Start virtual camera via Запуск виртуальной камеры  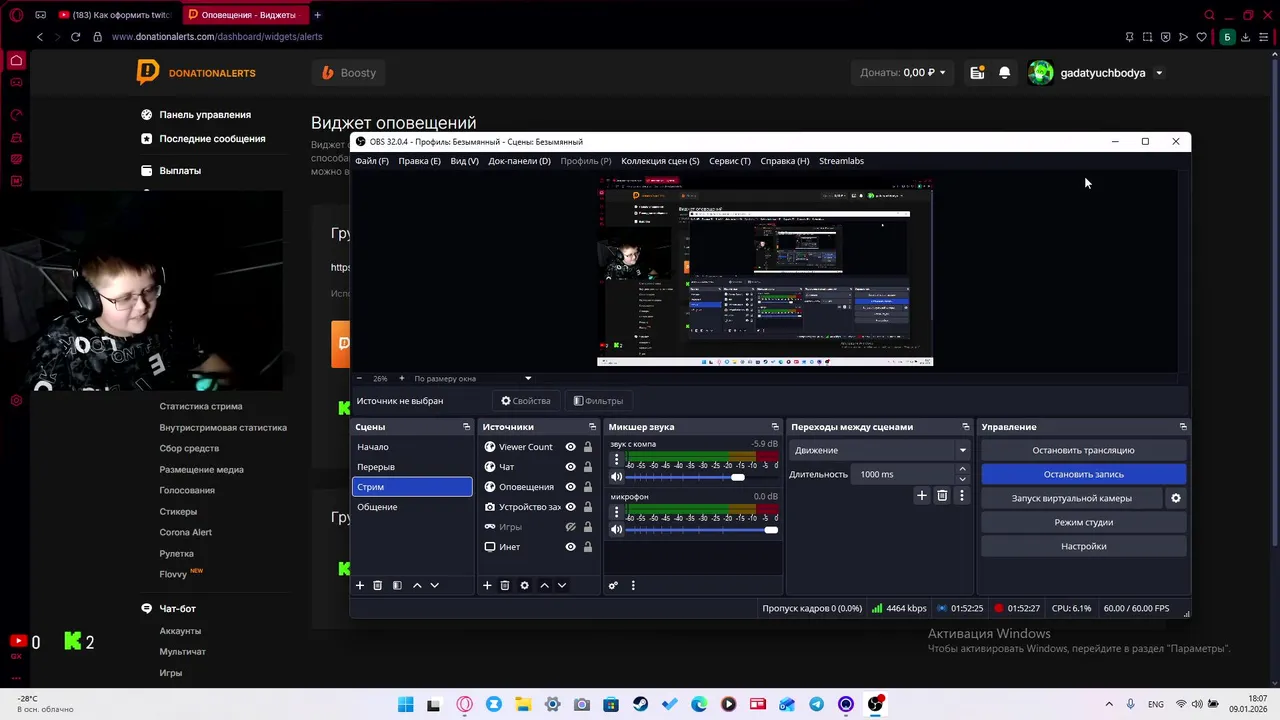pyautogui.click(x=1071, y=498)
